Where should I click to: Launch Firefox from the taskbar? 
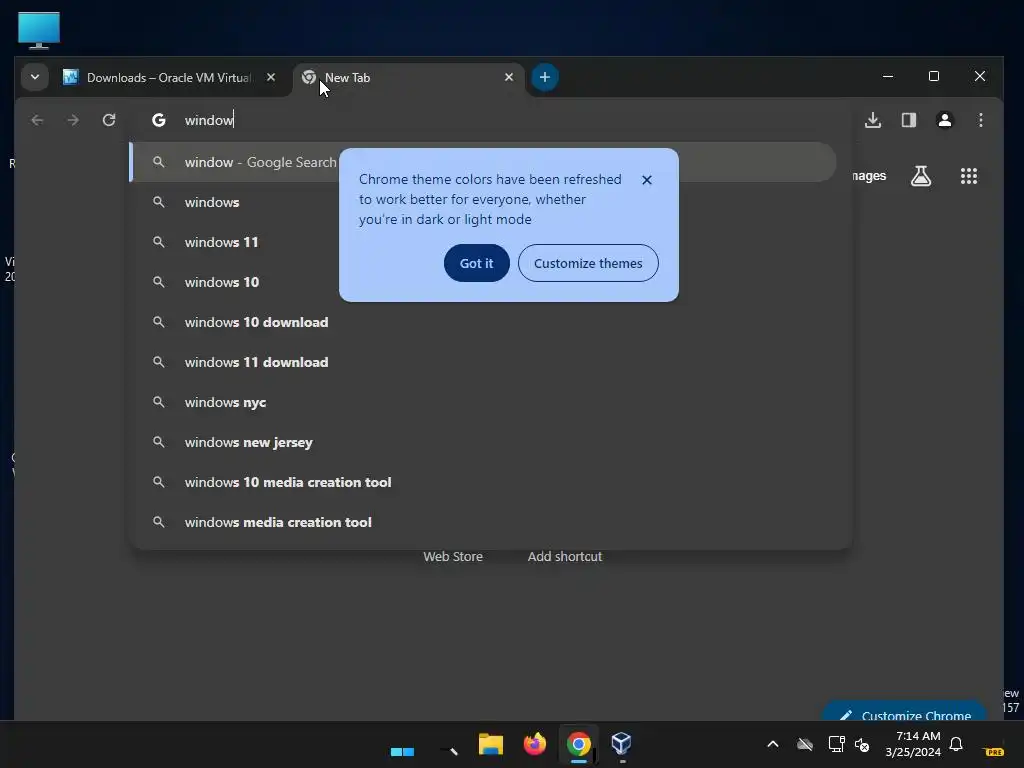pos(535,744)
